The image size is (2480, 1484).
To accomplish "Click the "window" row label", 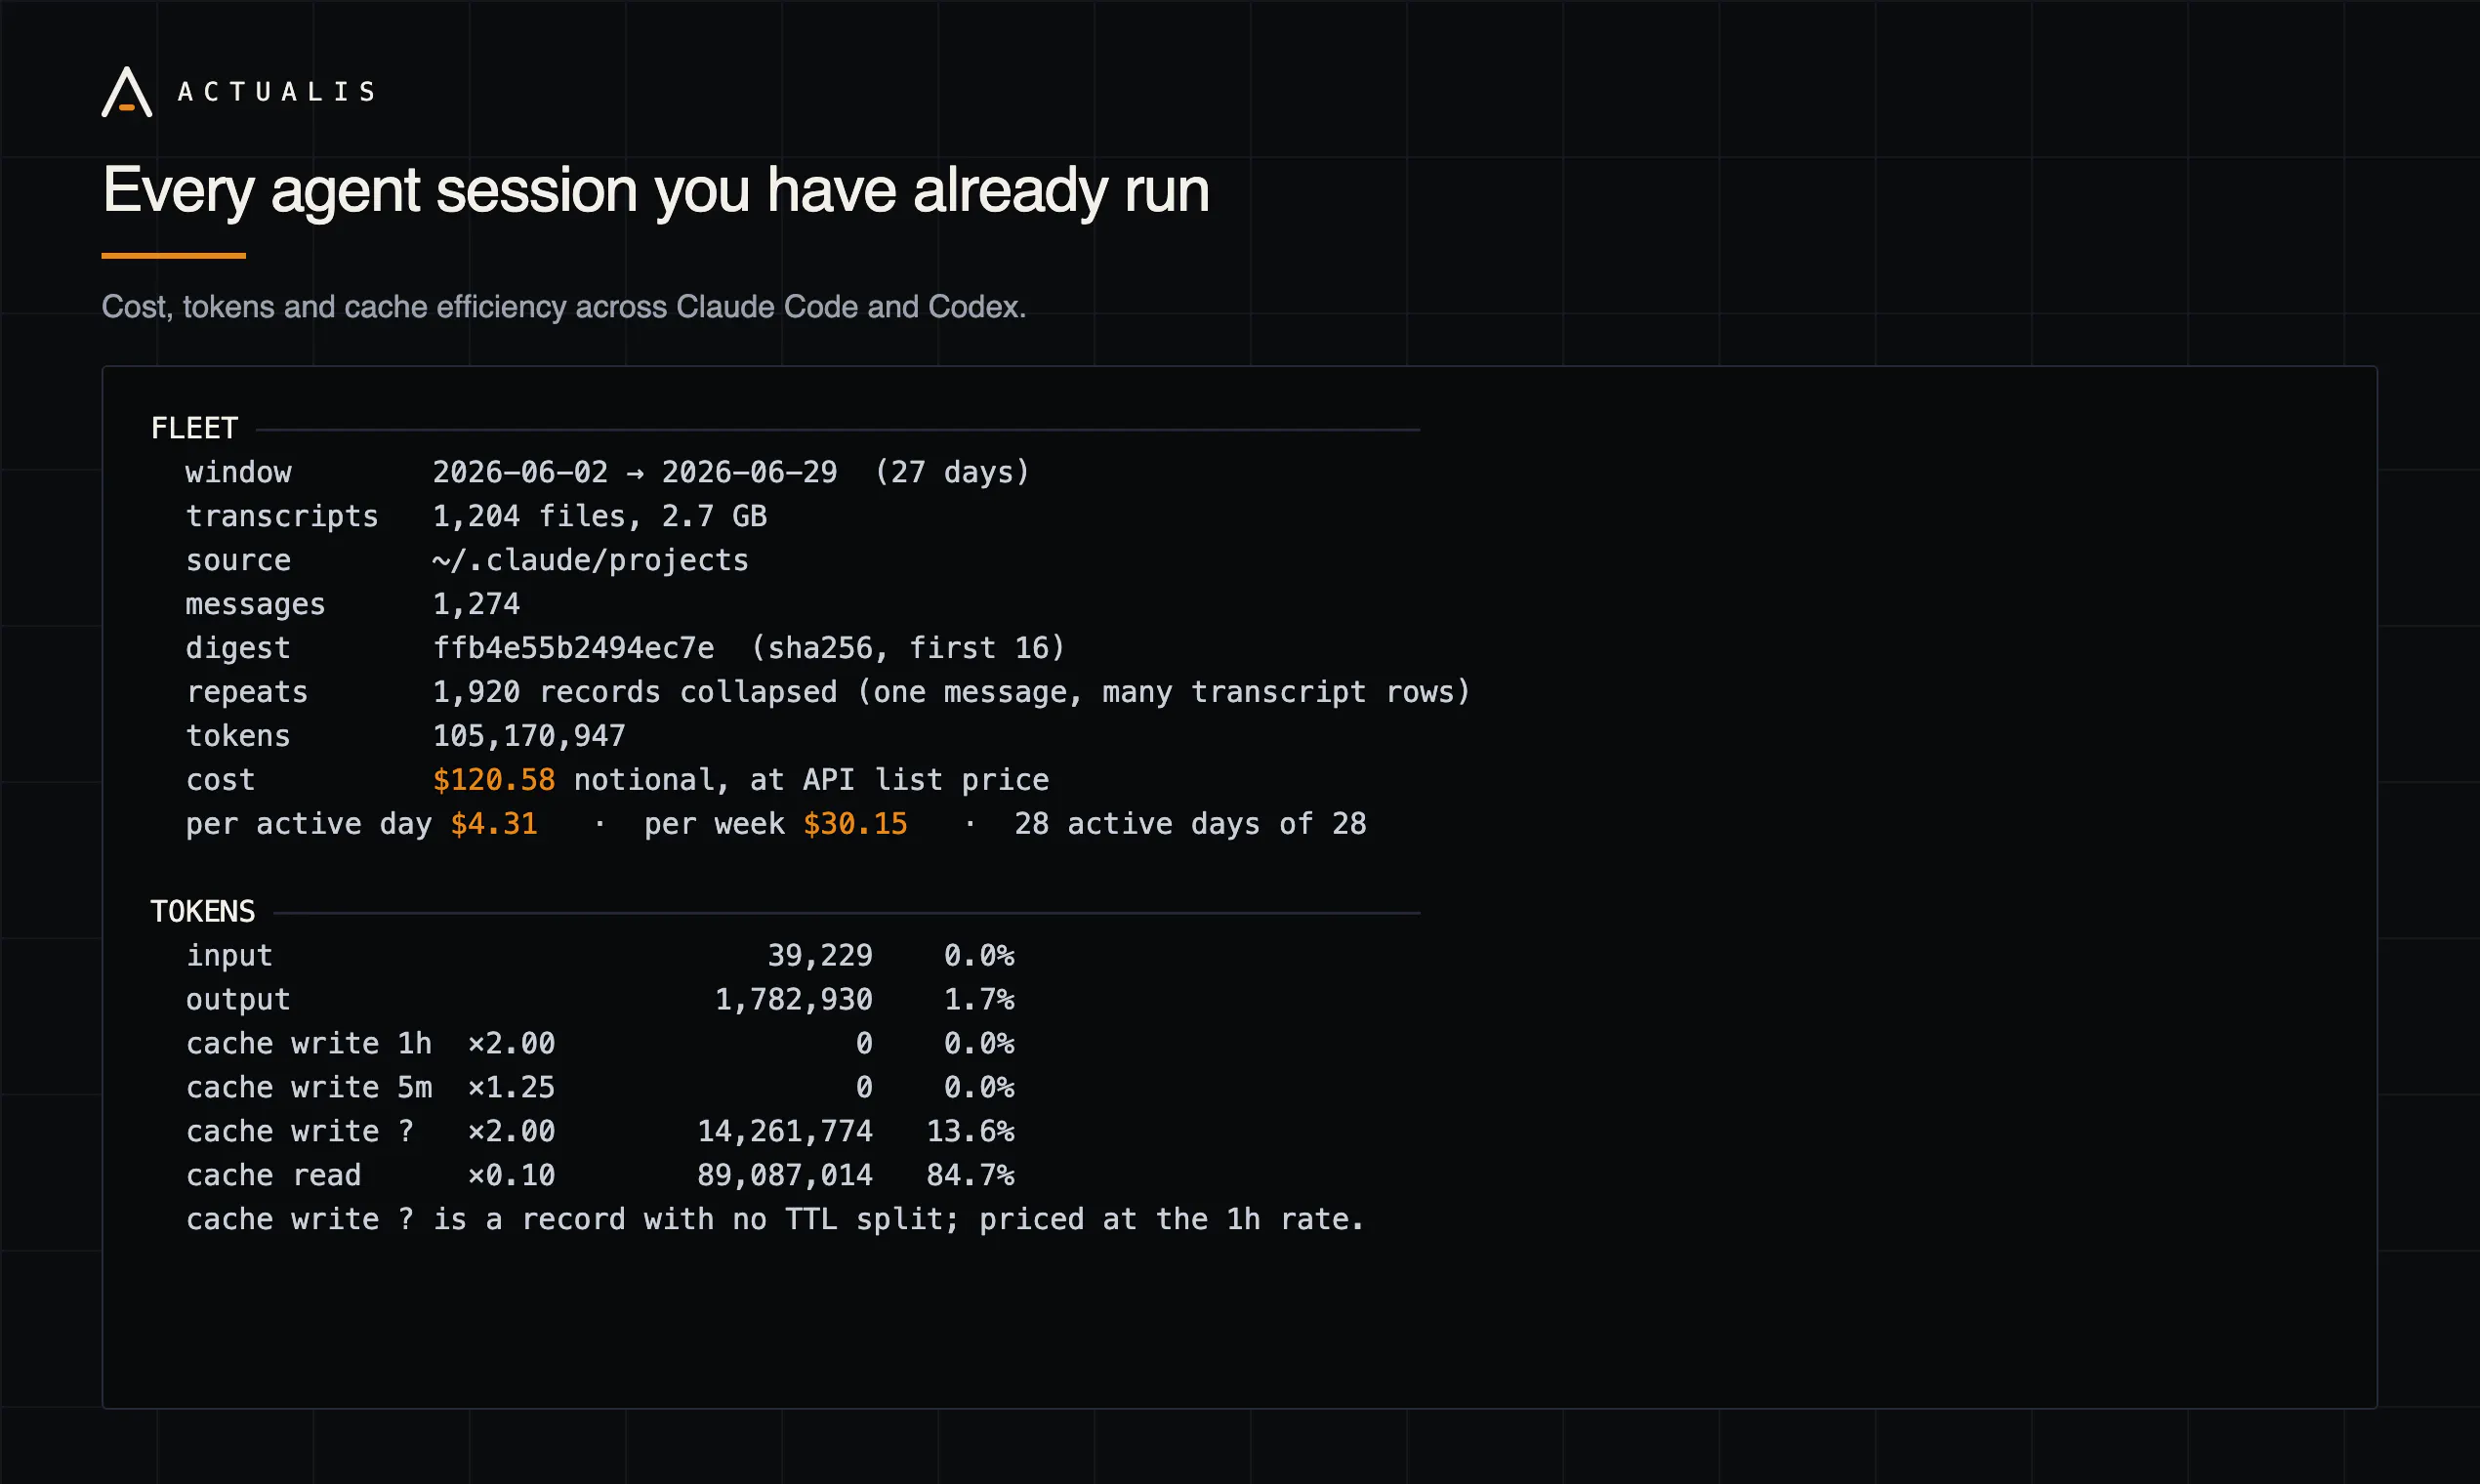I will [x=238, y=472].
